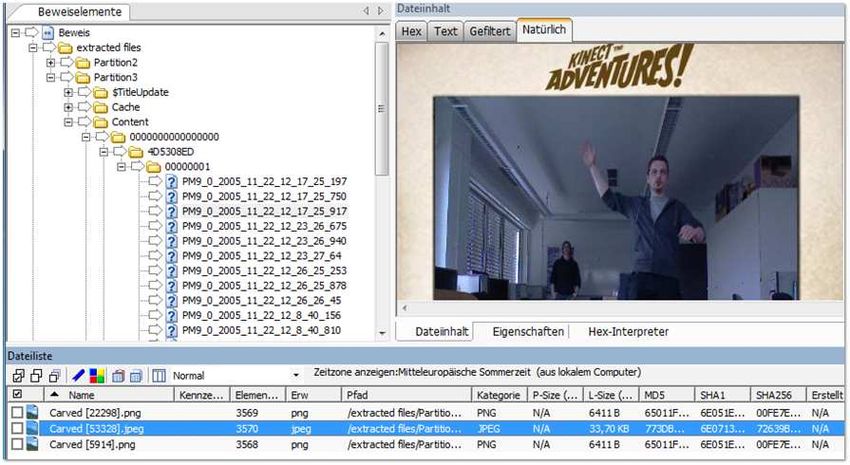Collapse the Partition3 node
Viewport: 850px width, 465px height.
pos(50,78)
